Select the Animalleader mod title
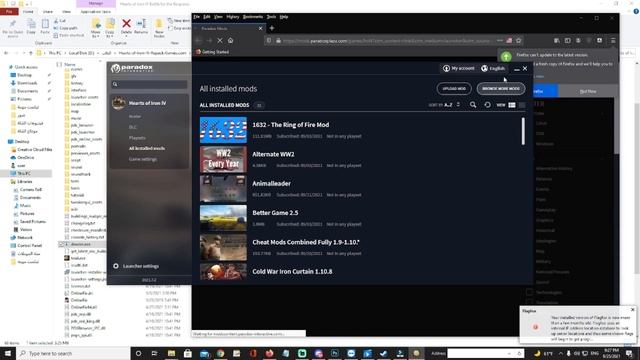This screenshot has width=640, height=360. [271, 184]
